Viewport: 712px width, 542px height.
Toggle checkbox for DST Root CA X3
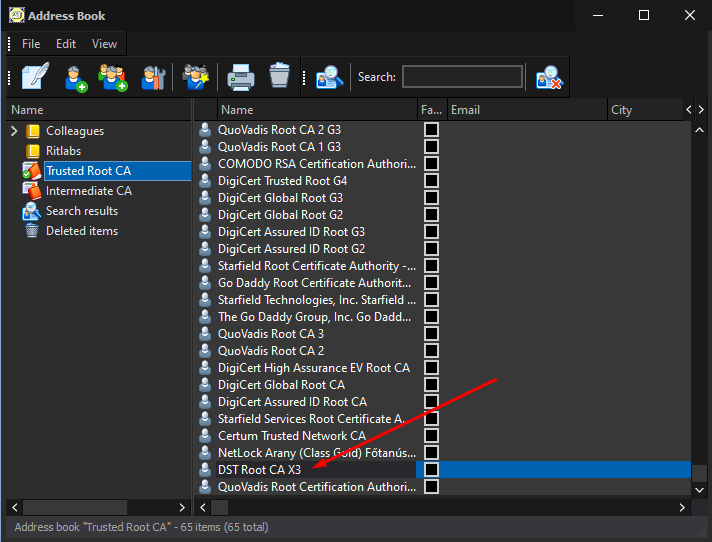click(431, 470)
